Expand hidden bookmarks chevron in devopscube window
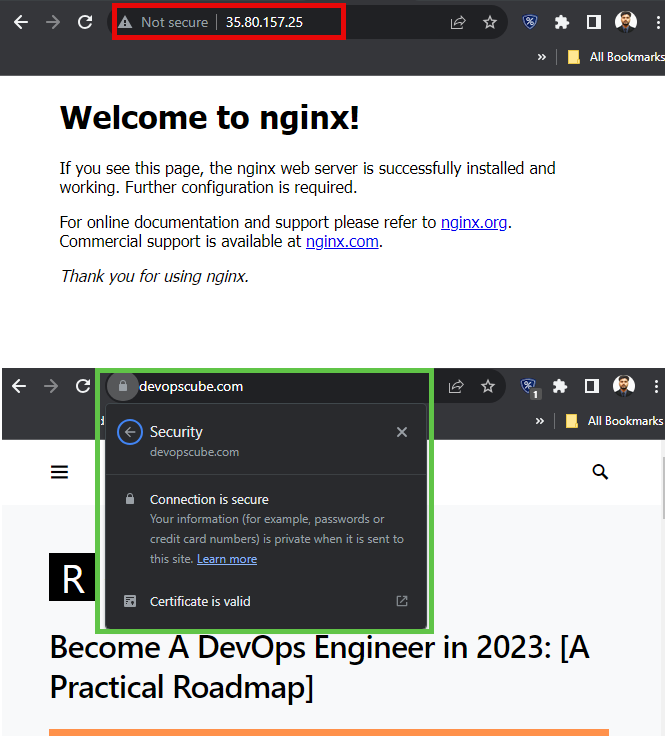 pyautogui.click(x=540, y=421)
